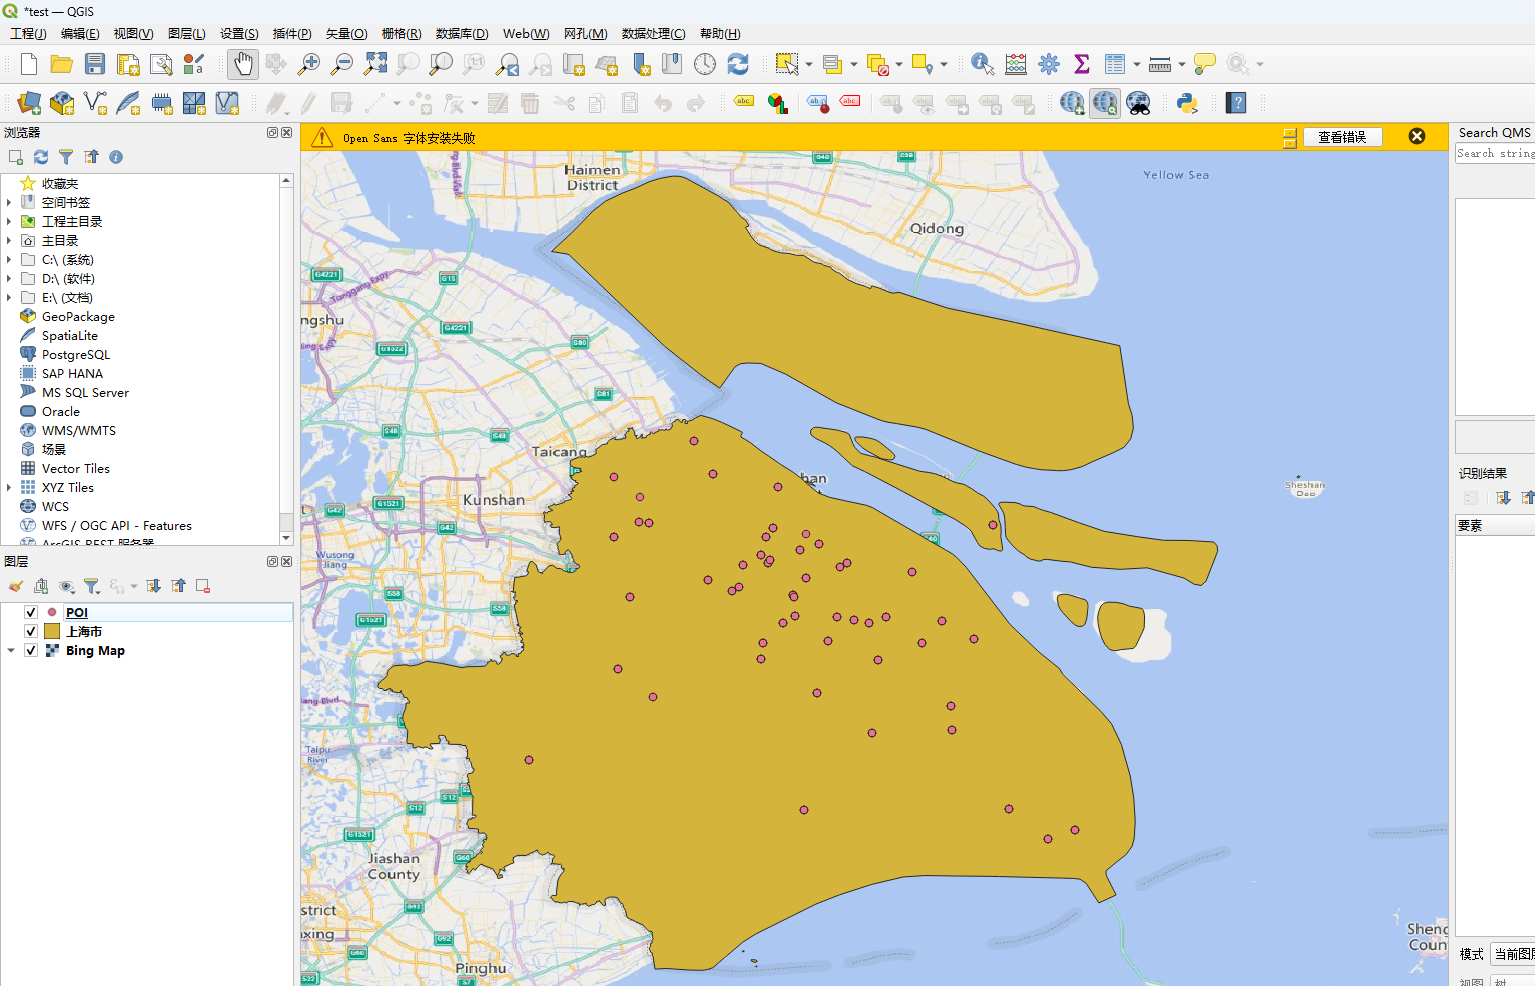Select XYZ Tiles in browser panel
This screenshot has width=1535, height=986.
[x=67, y=488]
